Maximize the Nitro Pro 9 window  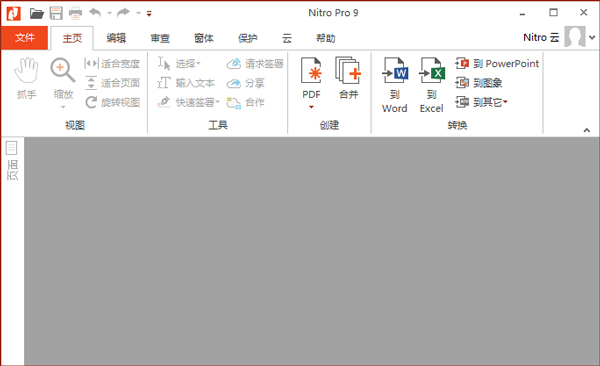pos(553,13)
